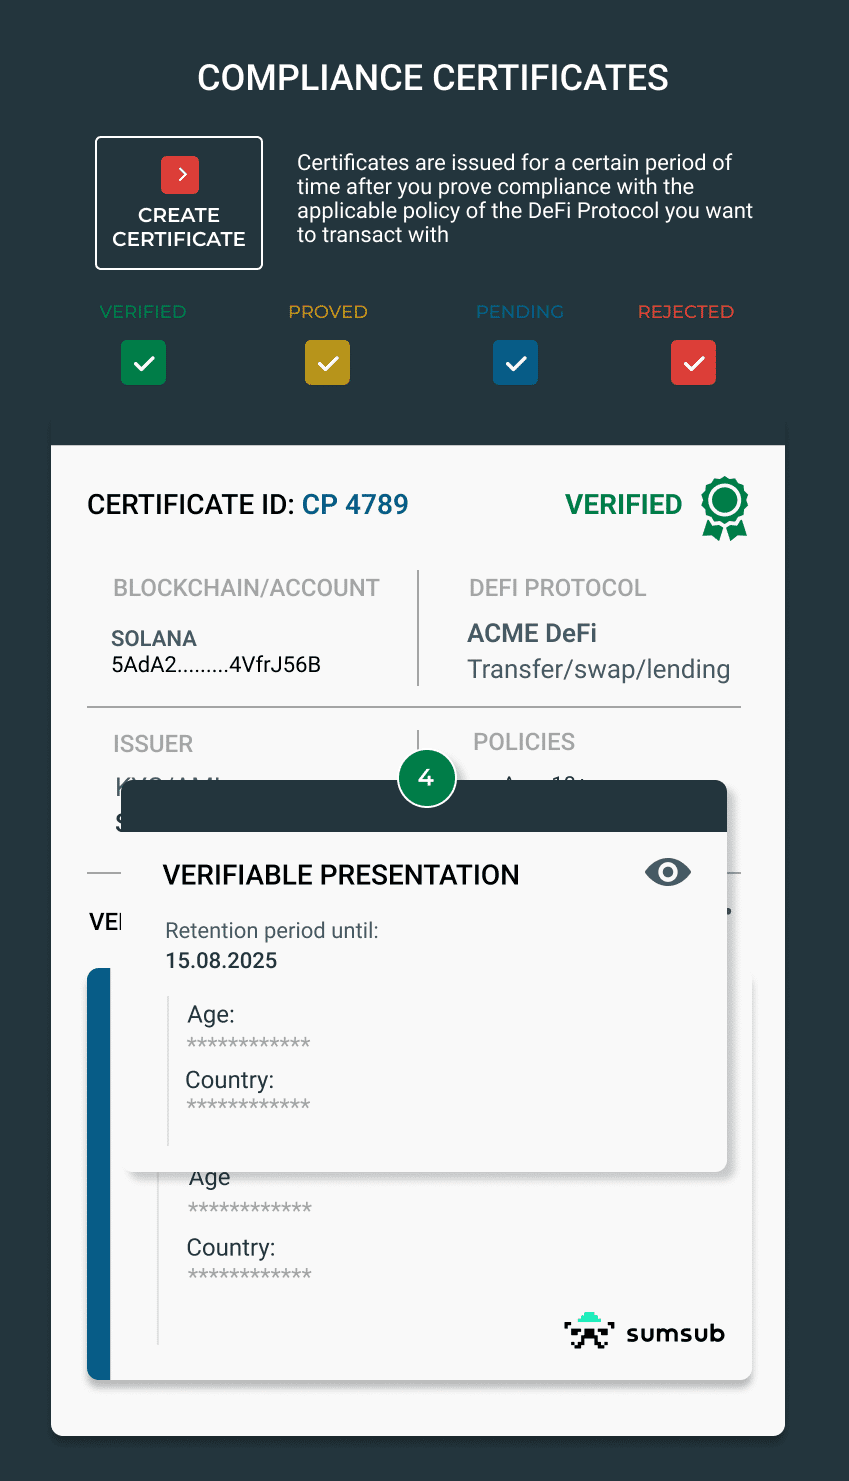Click the blue checkmark icon under PENDING

pos(515,362)
